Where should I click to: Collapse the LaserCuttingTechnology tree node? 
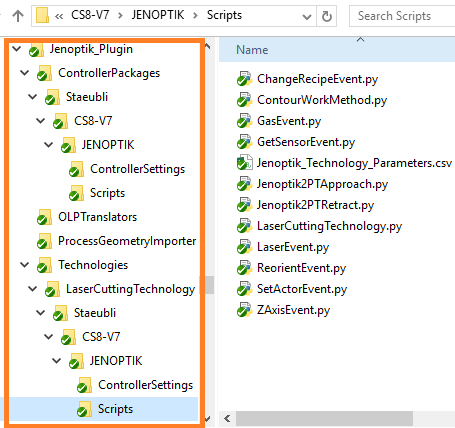pos(32,289)
